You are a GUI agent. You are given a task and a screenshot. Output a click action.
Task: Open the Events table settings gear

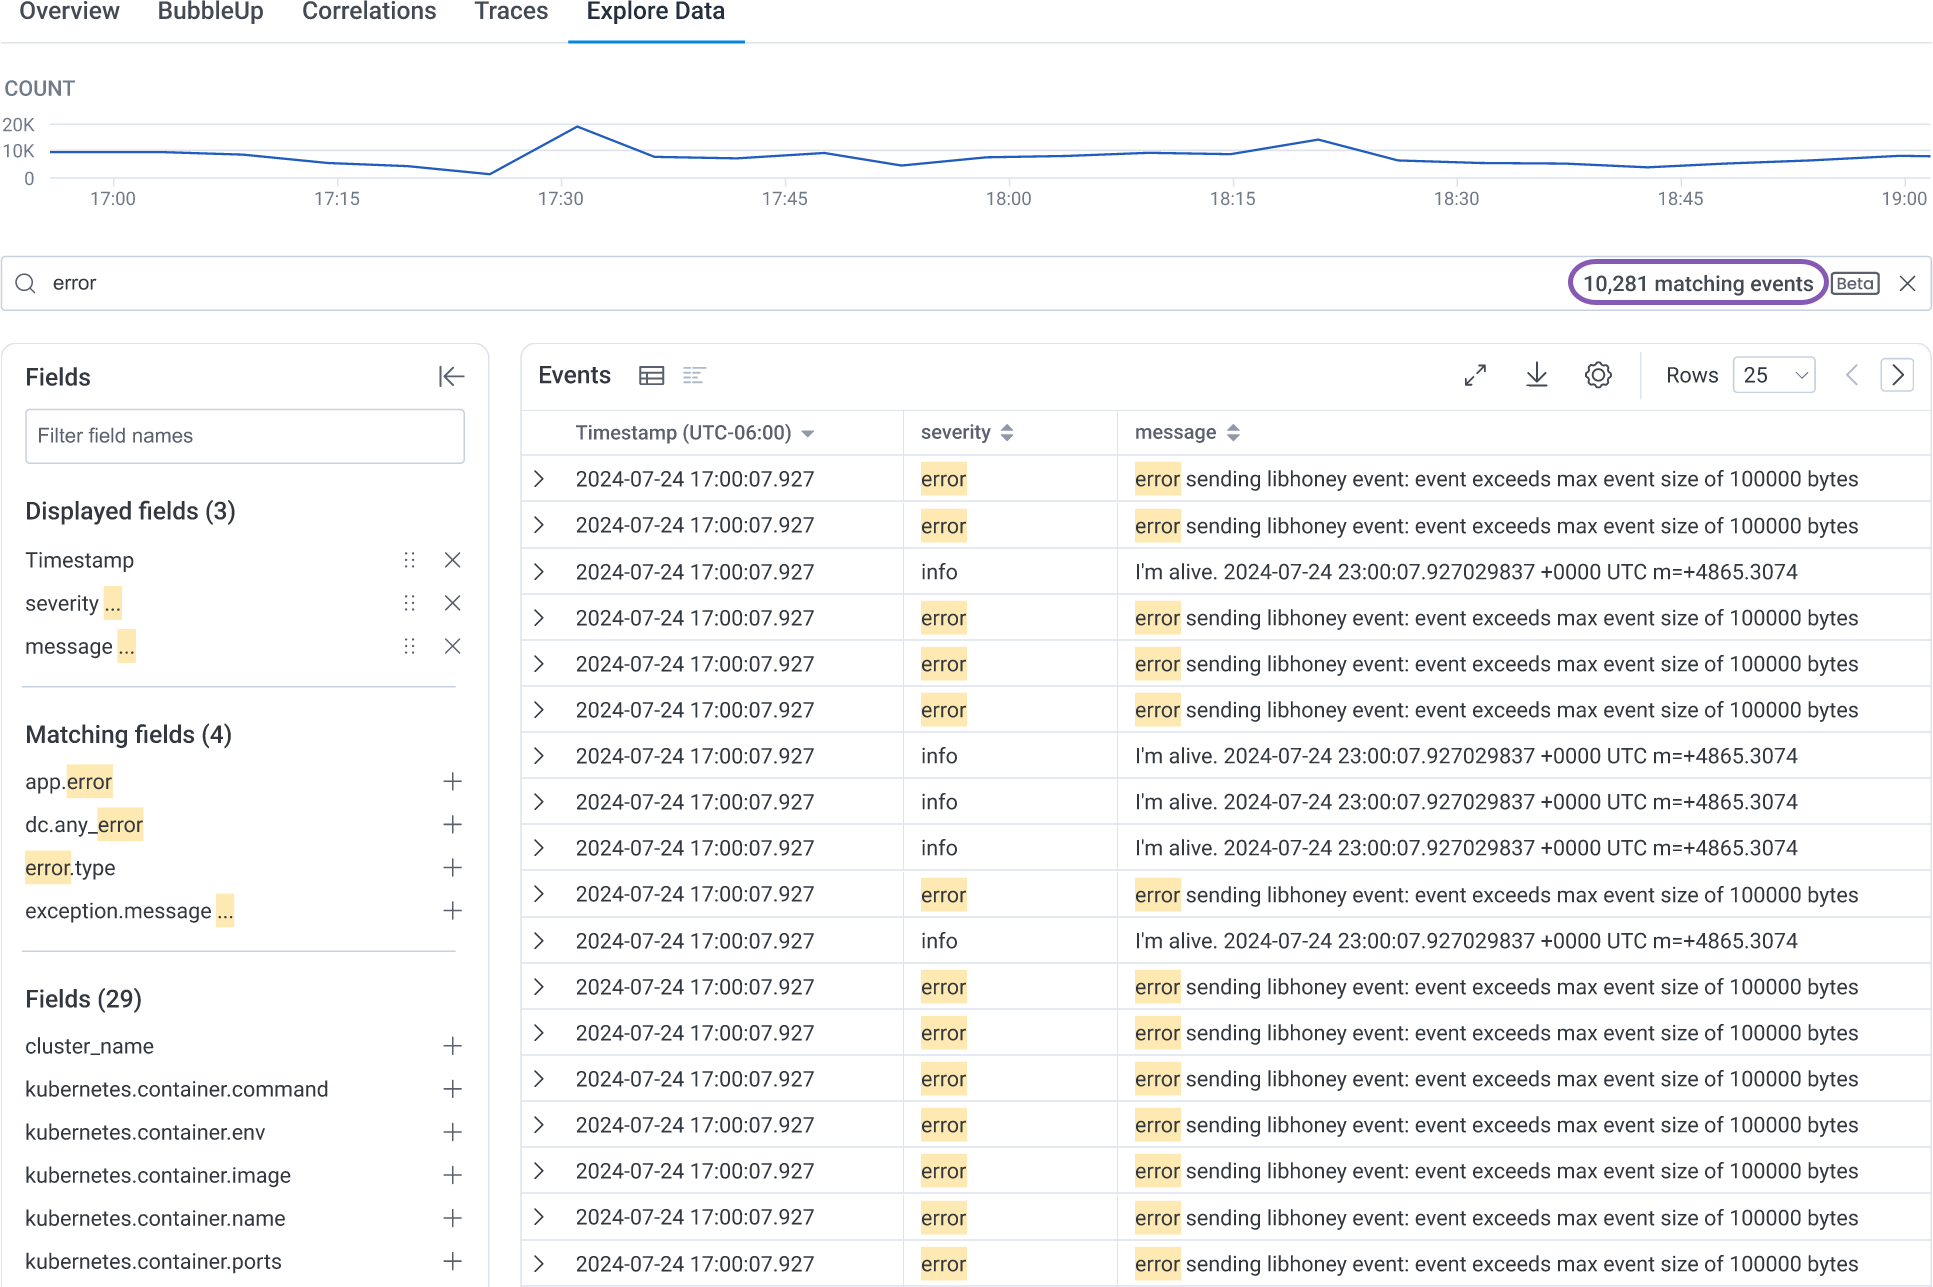(1597, 375)
